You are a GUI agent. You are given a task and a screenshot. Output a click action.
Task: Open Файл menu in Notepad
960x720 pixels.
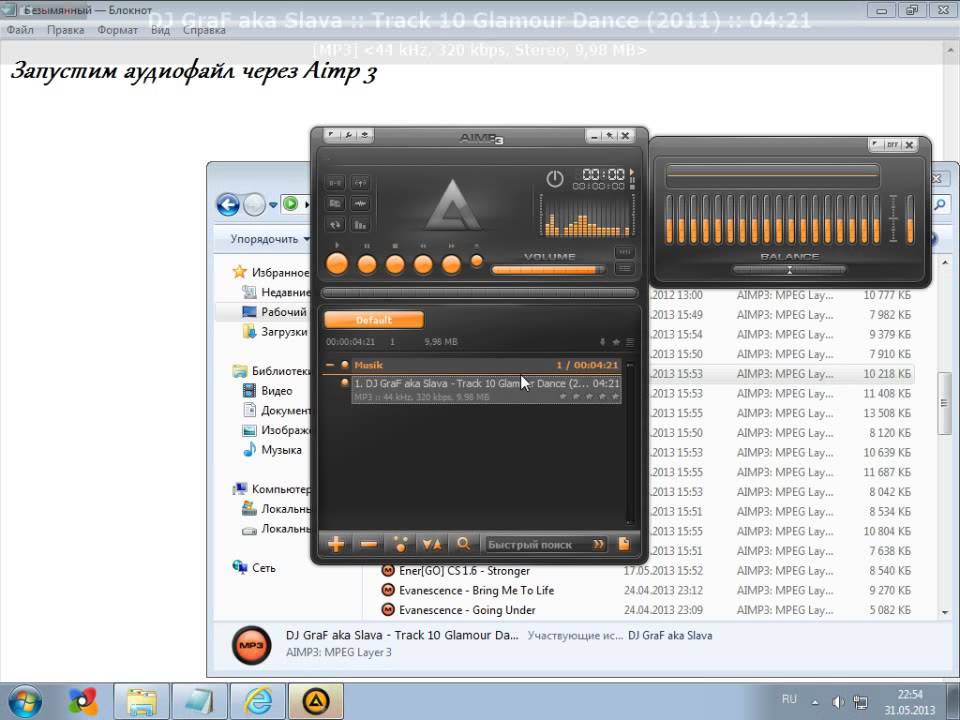click(x=20, y=29)
